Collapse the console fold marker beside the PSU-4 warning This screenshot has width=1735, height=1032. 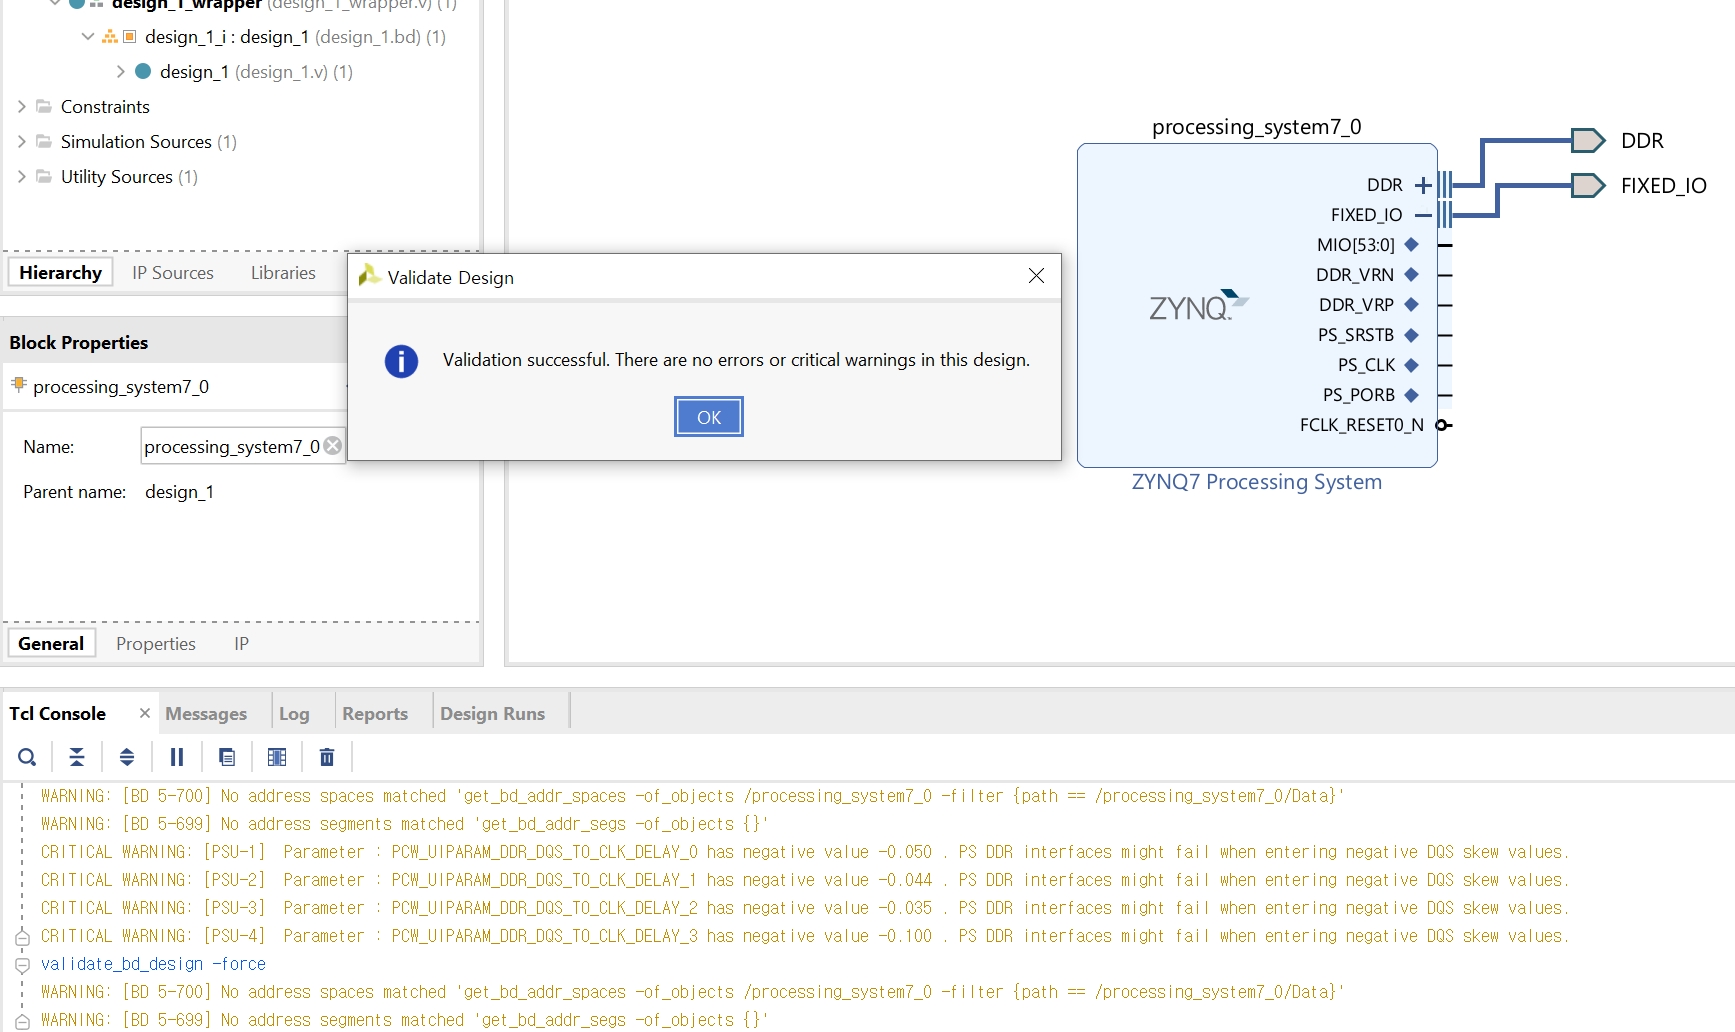pyautogui.click(x=22, y=937)
